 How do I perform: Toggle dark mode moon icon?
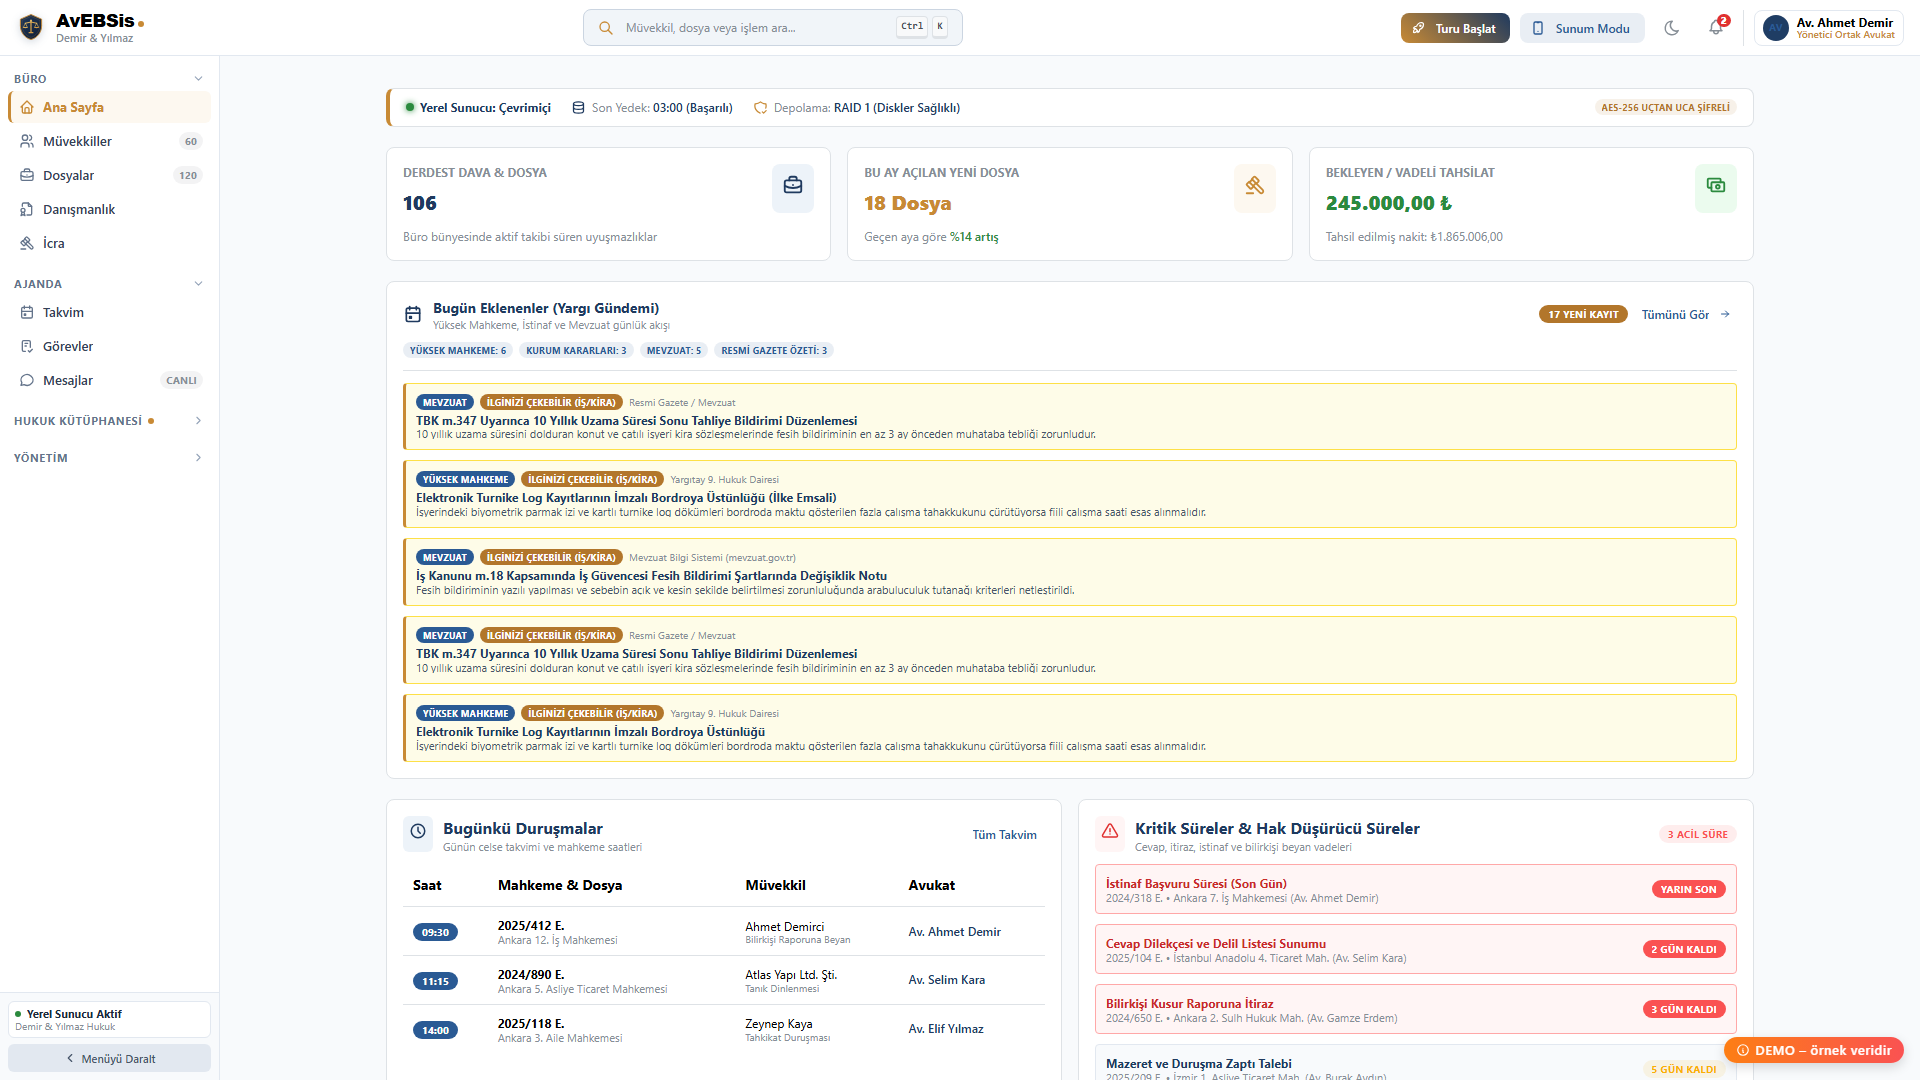[x=1671, y=28]
